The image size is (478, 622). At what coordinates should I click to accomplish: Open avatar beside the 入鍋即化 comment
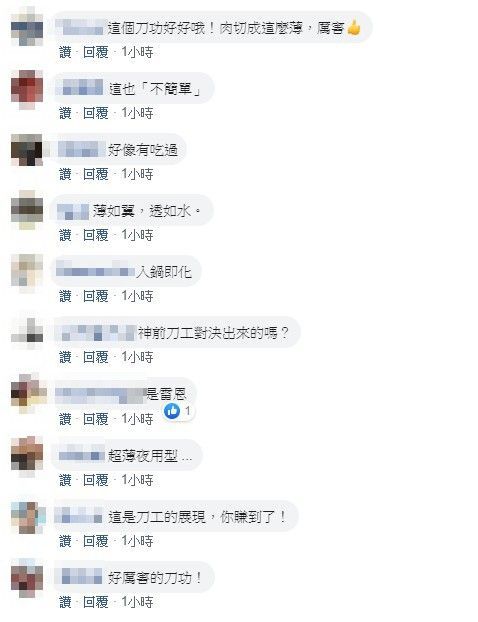tap(27, 271)
